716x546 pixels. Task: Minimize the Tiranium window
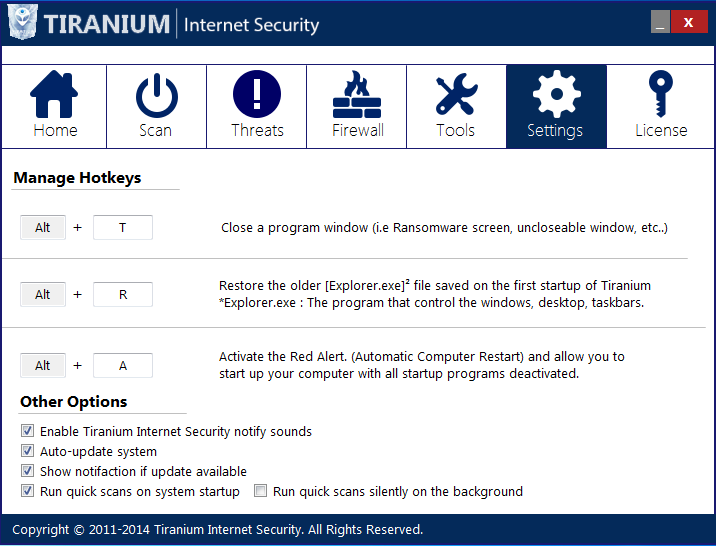point(661,22)
